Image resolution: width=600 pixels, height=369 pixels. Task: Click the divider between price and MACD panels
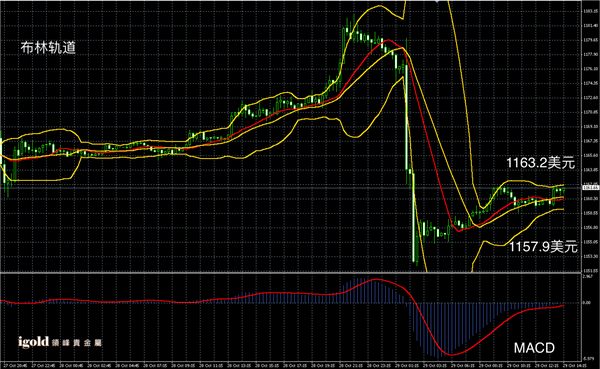(291, 273)
